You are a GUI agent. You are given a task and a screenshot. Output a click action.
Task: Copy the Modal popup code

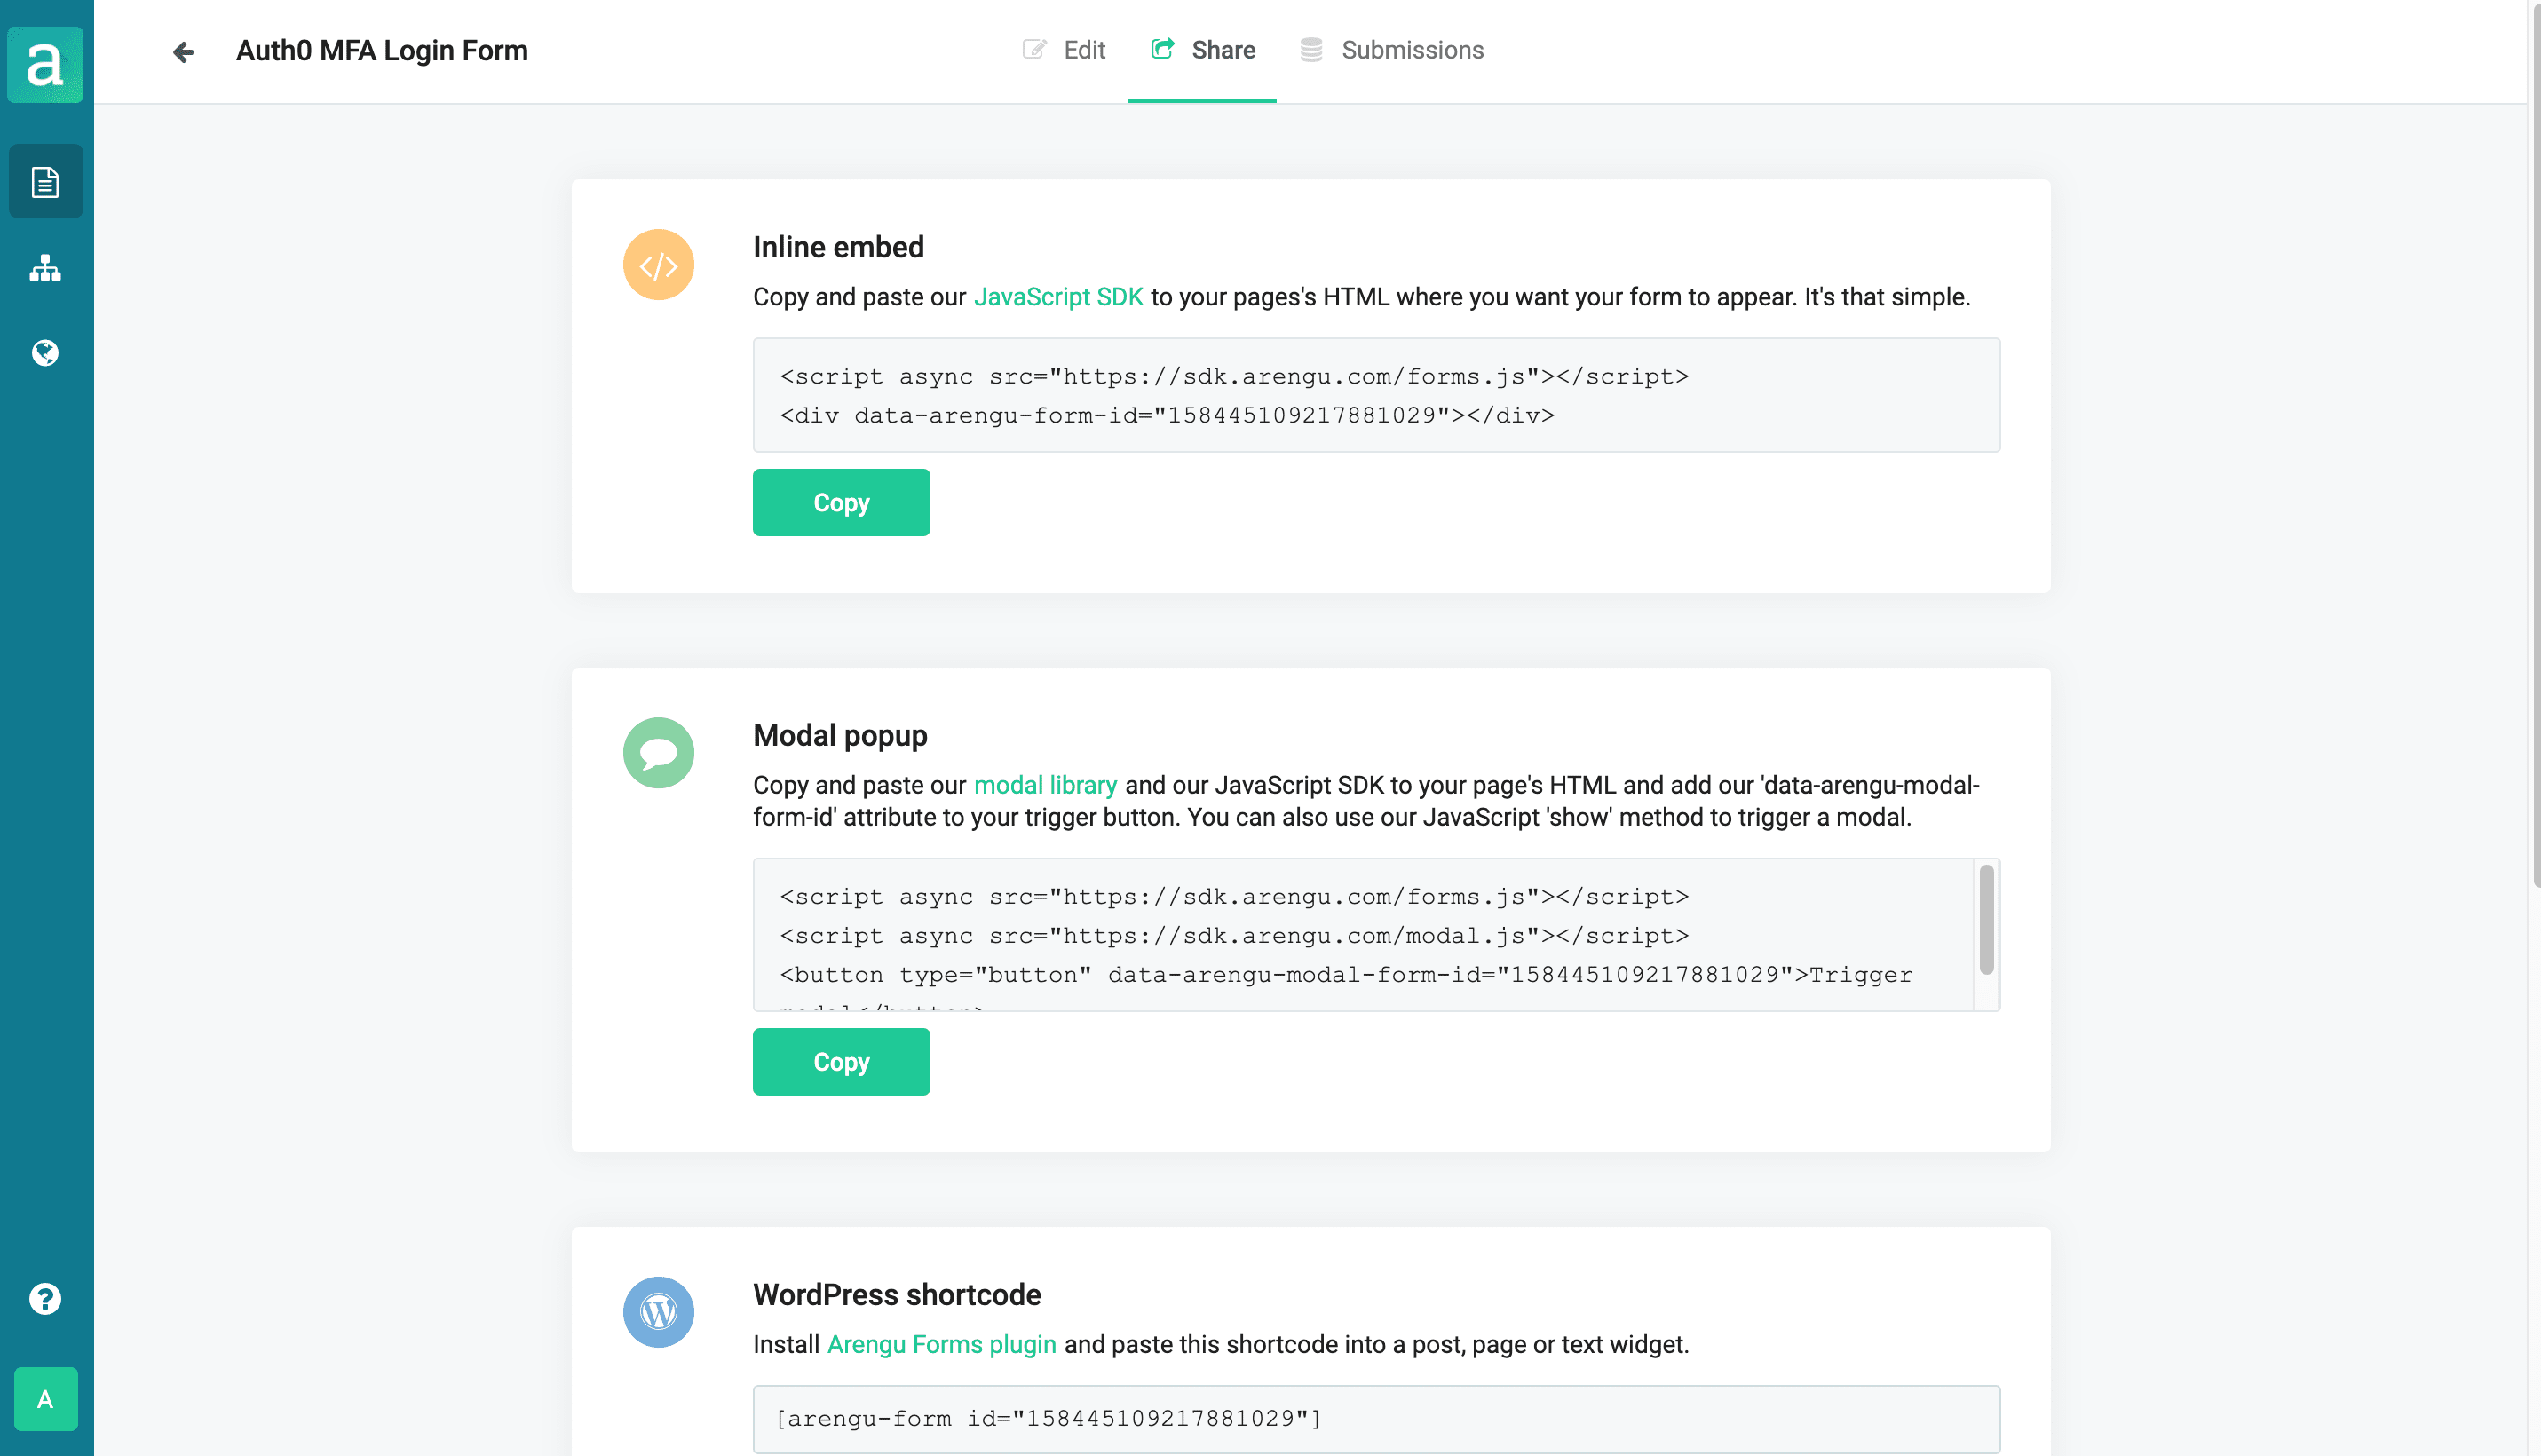[x=841, y=1062]
